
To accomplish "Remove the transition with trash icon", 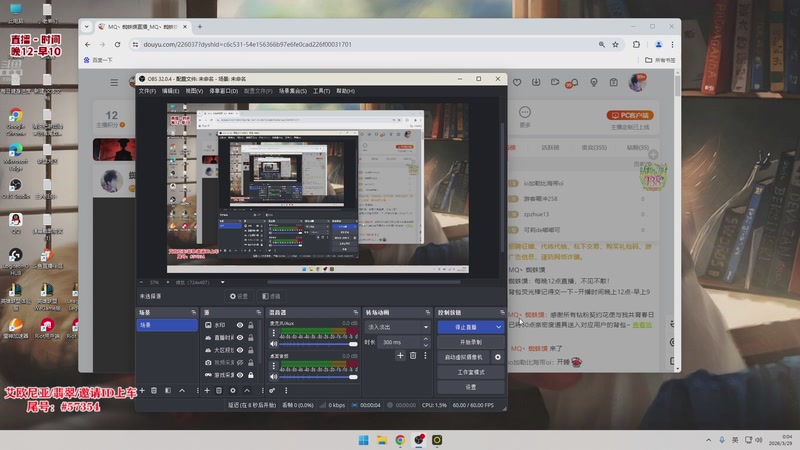I will 413,356.
